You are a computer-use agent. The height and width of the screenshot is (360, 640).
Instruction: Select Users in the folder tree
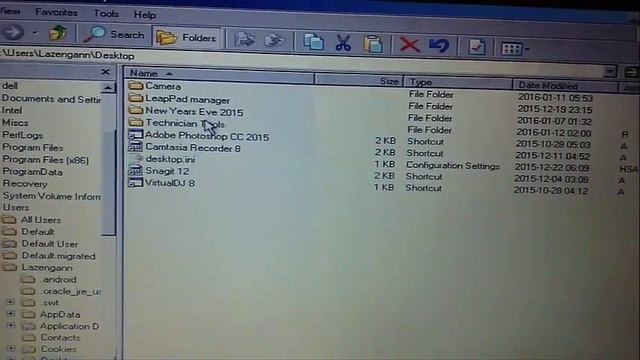(16, 207)
